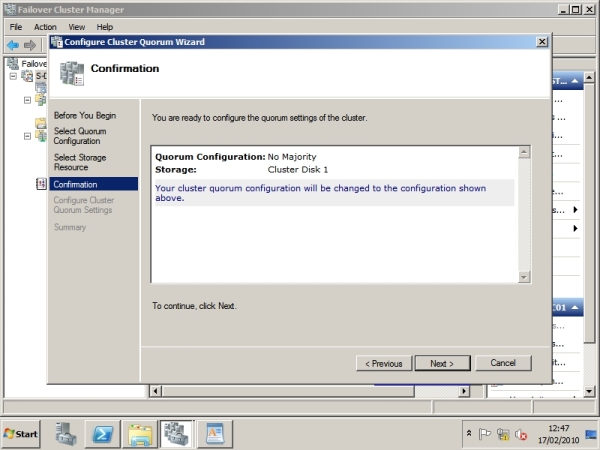Select the highlighted Confirmation step
Screen dimensions: 600x450
(x=94, y=184)
